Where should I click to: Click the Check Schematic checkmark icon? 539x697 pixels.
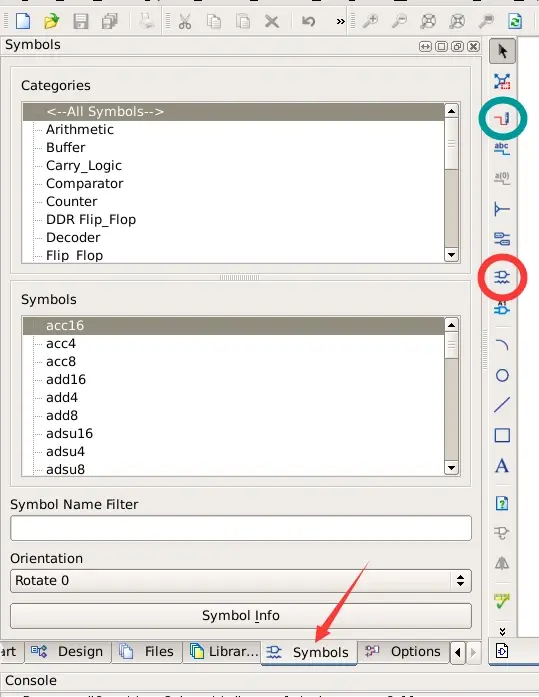pyautogui.click(x=502, y=601)
